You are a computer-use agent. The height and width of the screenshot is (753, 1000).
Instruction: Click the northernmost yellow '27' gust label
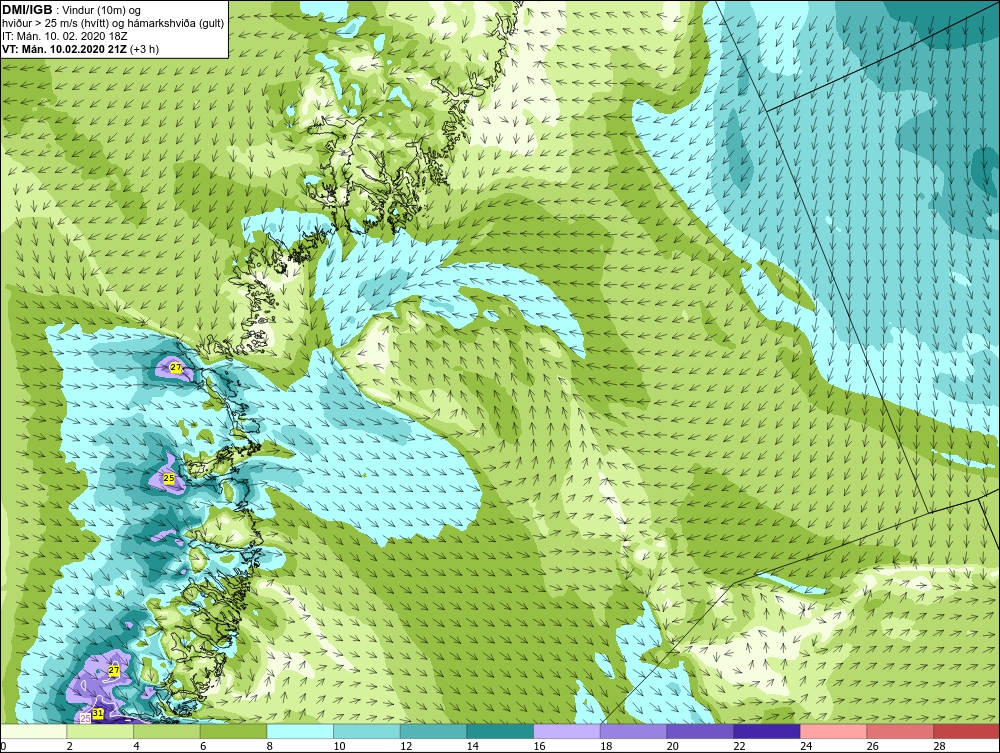176,367
